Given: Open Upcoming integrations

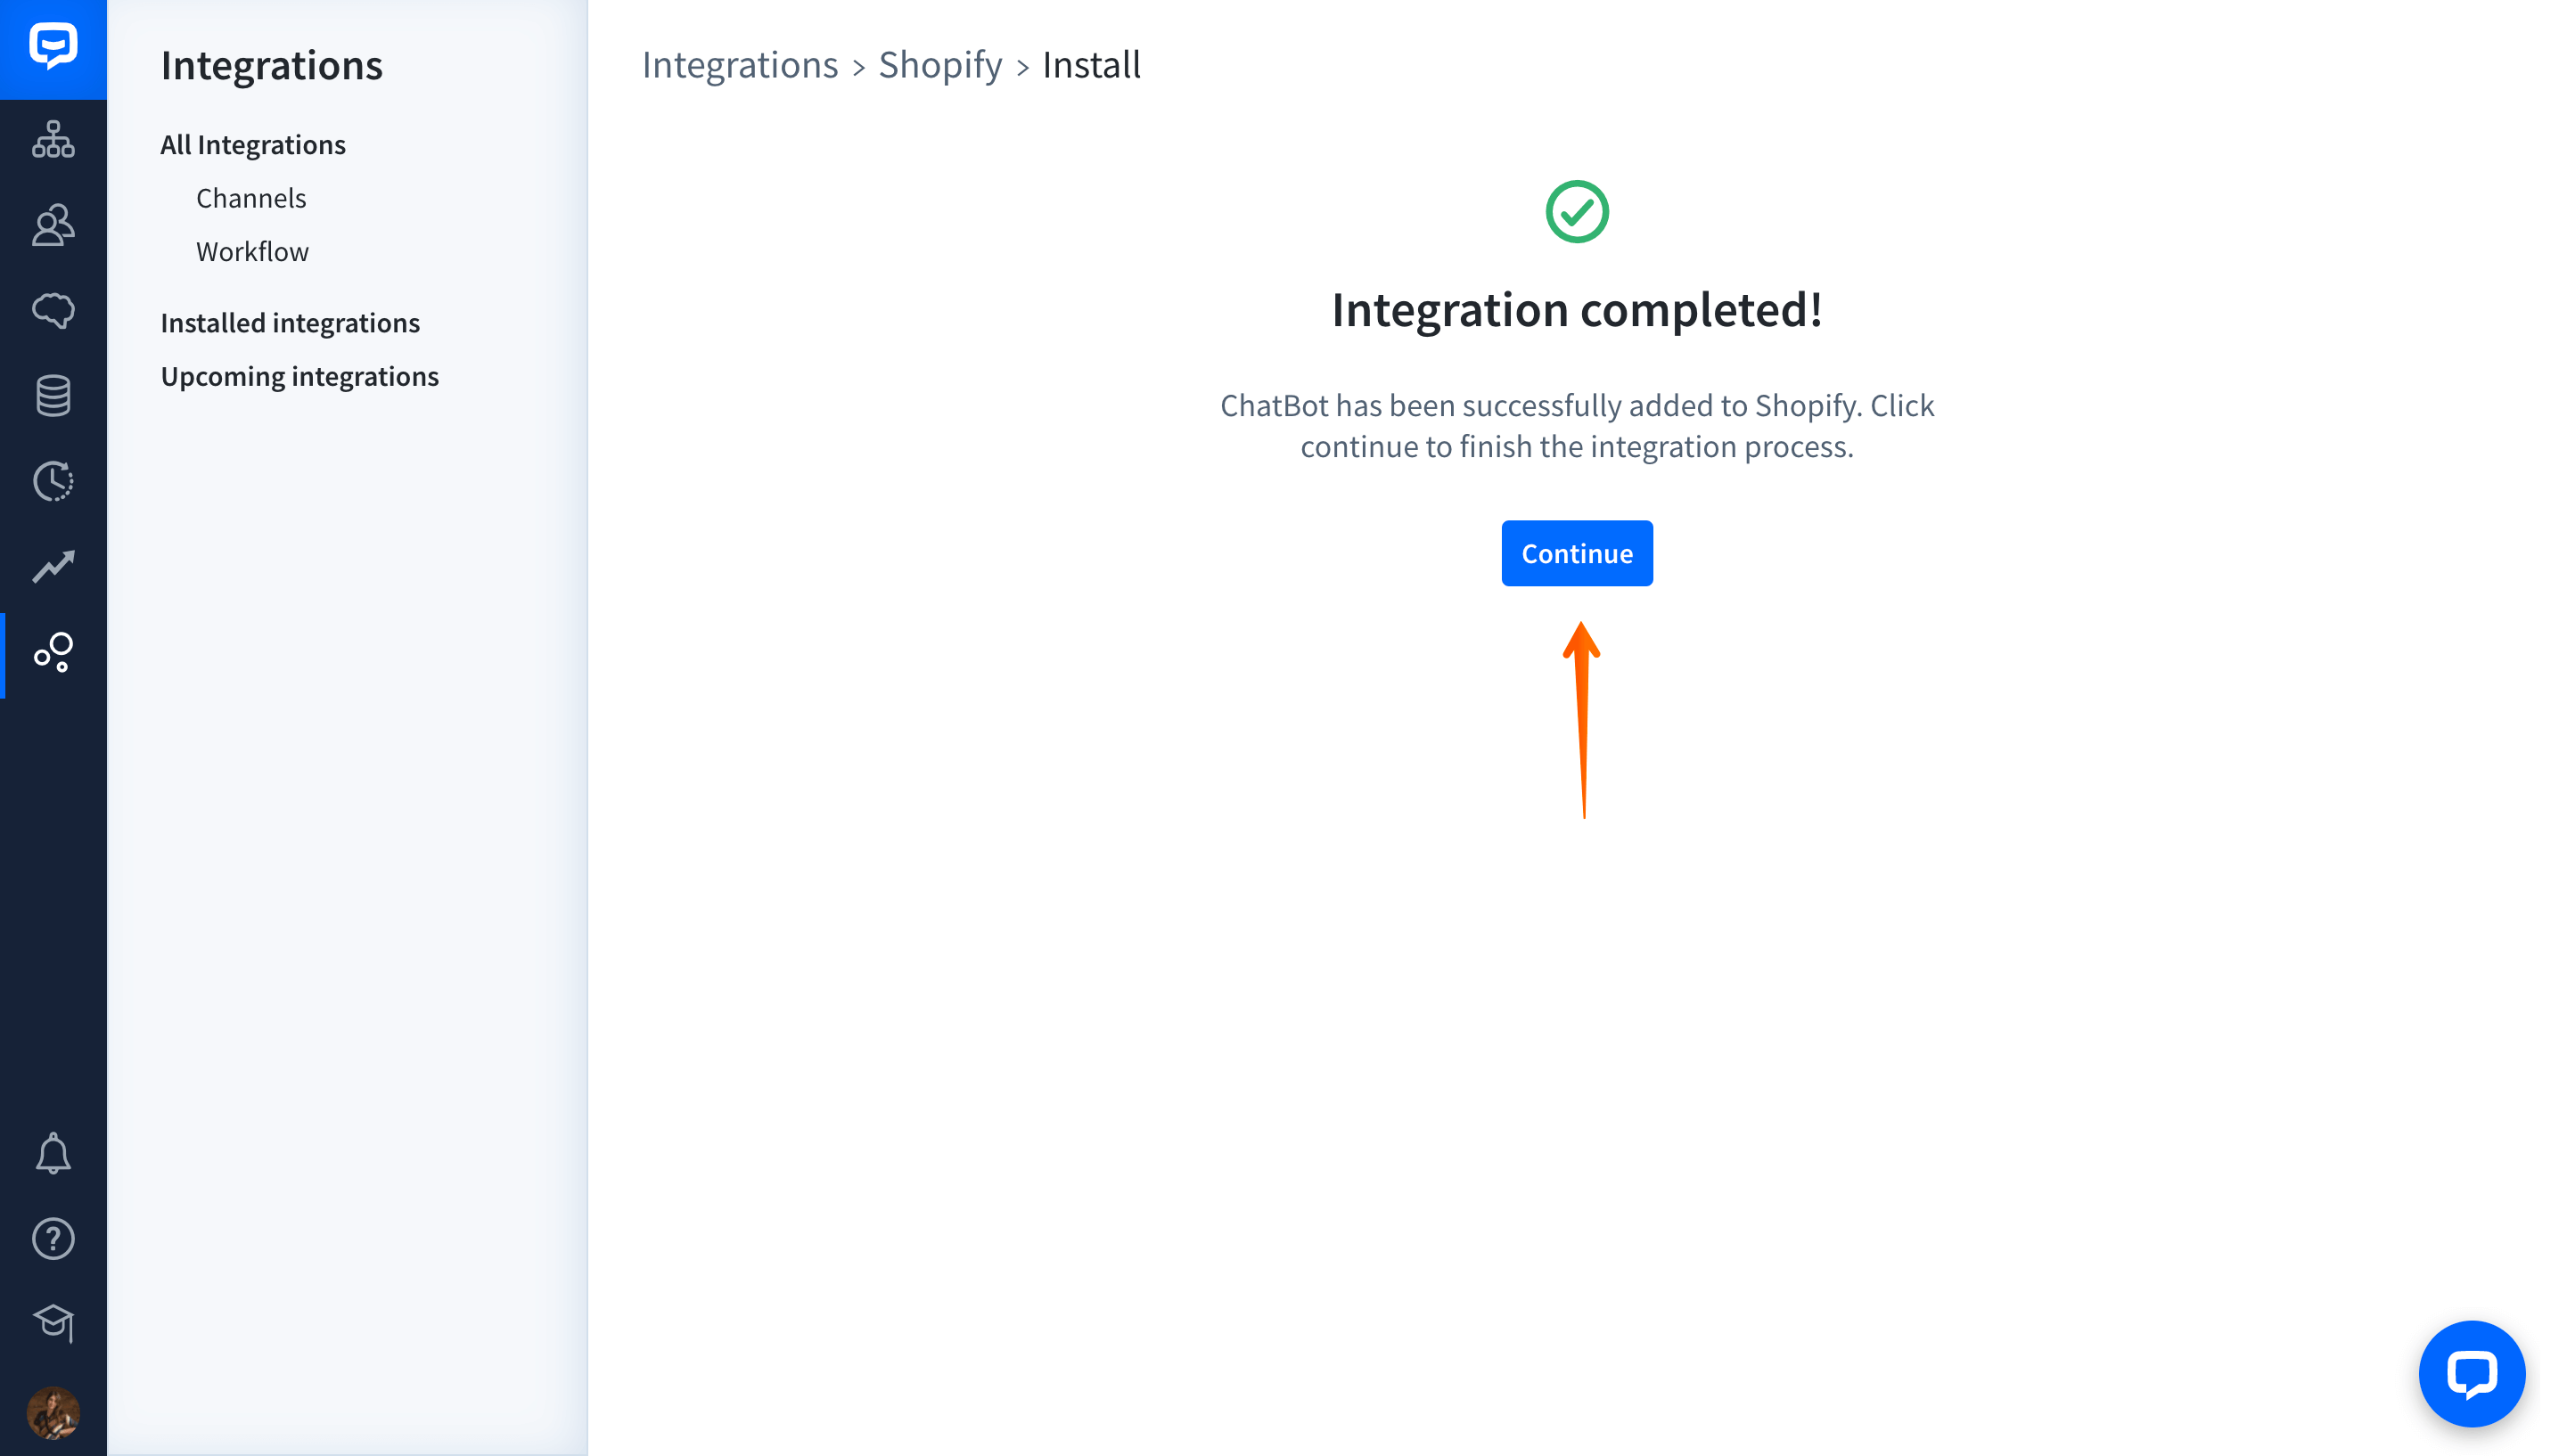Looking at the screenshot, I should pyautogui.click(x=299, y=376).
